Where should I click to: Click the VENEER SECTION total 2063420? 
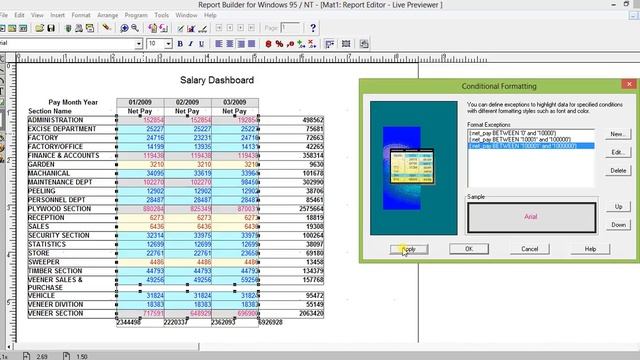311,313
